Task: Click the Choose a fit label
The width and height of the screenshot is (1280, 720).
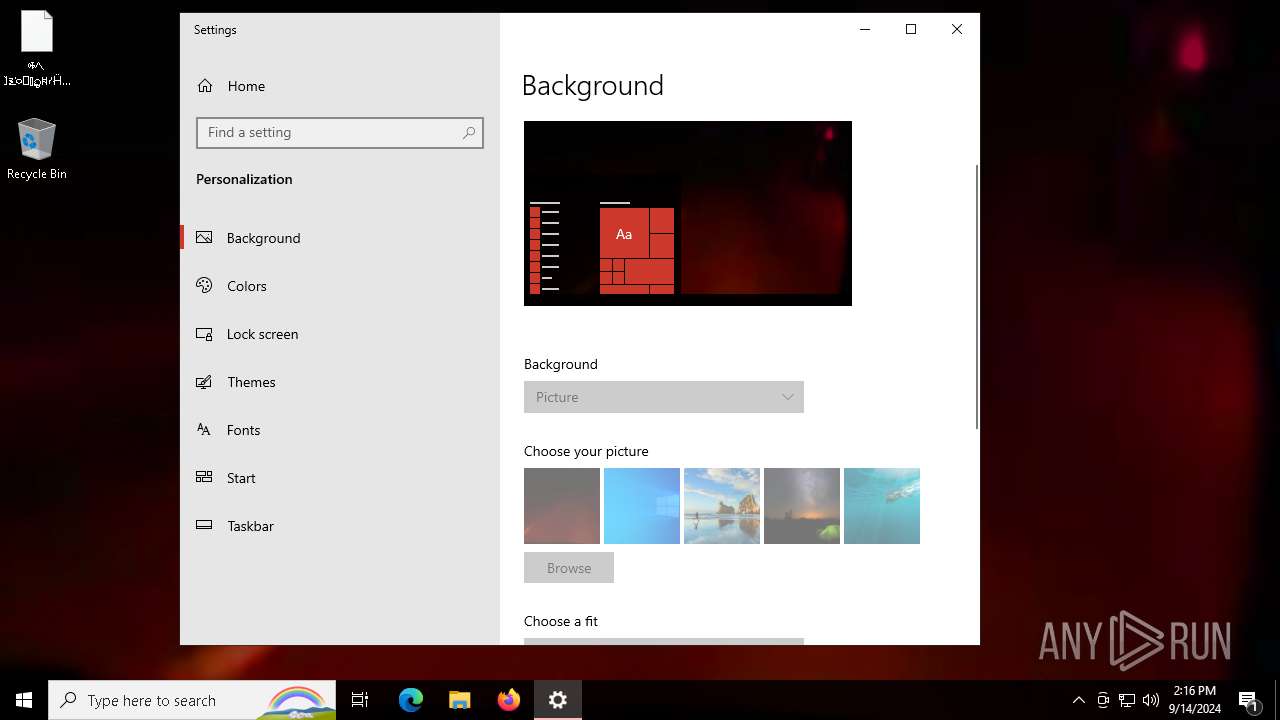Action: point(561,621)
